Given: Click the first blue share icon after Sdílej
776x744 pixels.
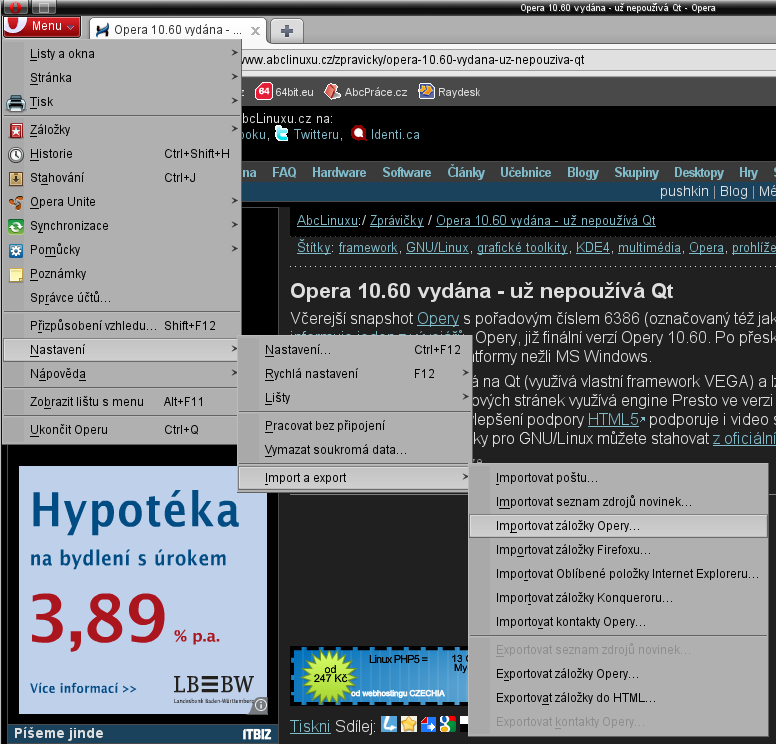Looking at the screenshot, I should pyautogui.click(x=389, y=724).
